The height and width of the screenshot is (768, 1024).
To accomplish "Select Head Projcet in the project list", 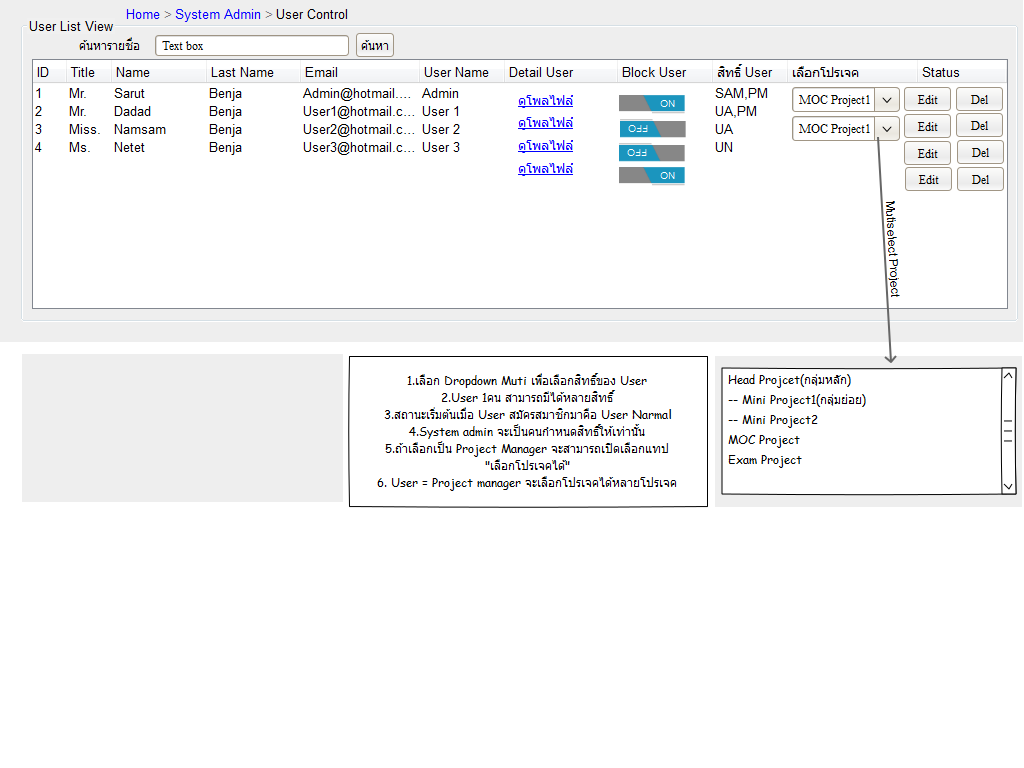I will (x=789, y=380).
